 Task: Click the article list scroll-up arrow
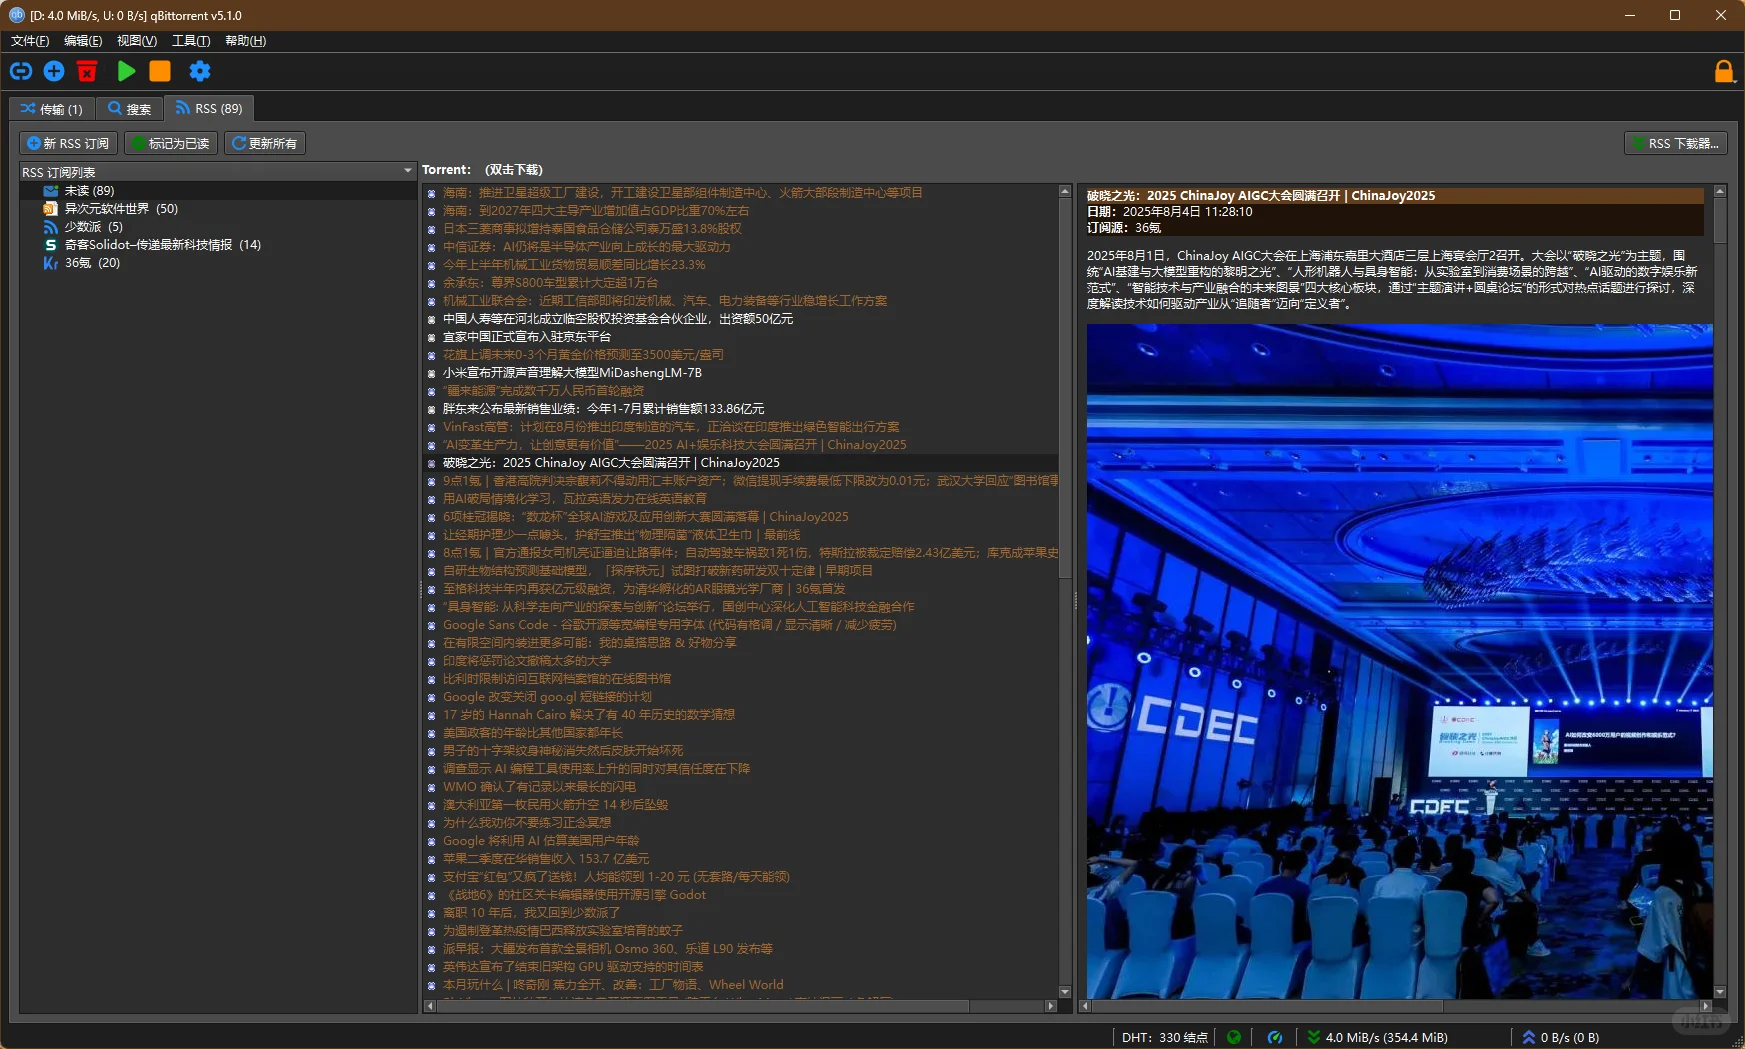click(1065, 191)
